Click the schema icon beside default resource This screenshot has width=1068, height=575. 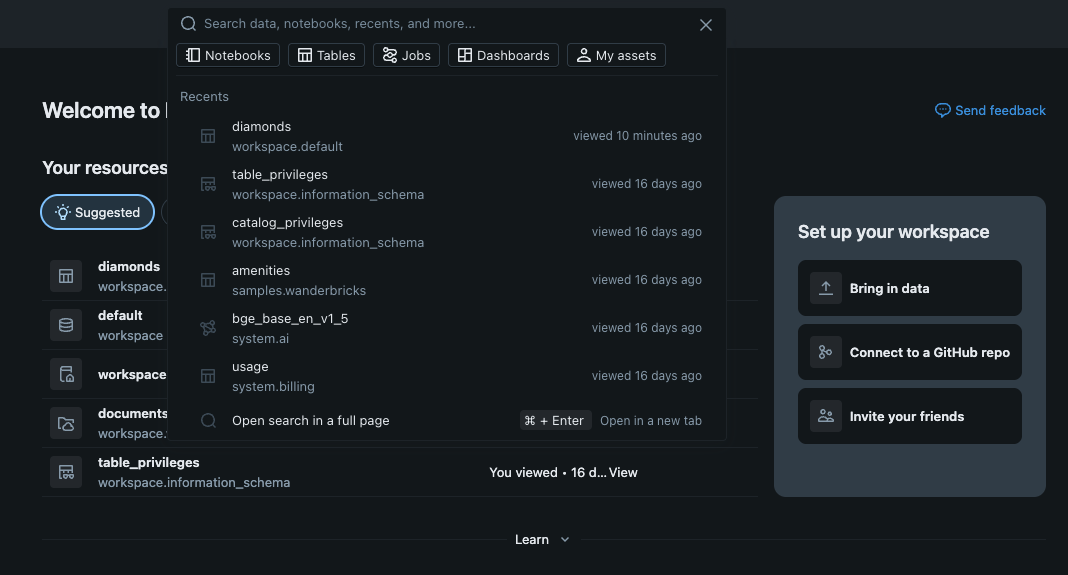pyautogui.click(x=66, y=325)
